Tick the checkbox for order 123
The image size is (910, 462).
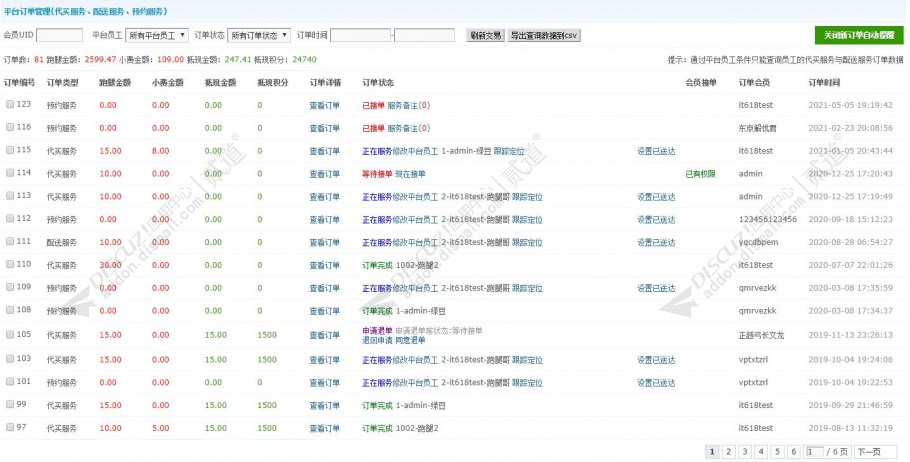pos(10,104)
